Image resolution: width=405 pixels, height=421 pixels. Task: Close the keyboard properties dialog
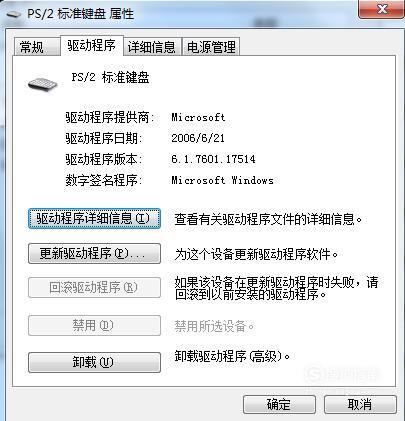click(x=382, y=9)
